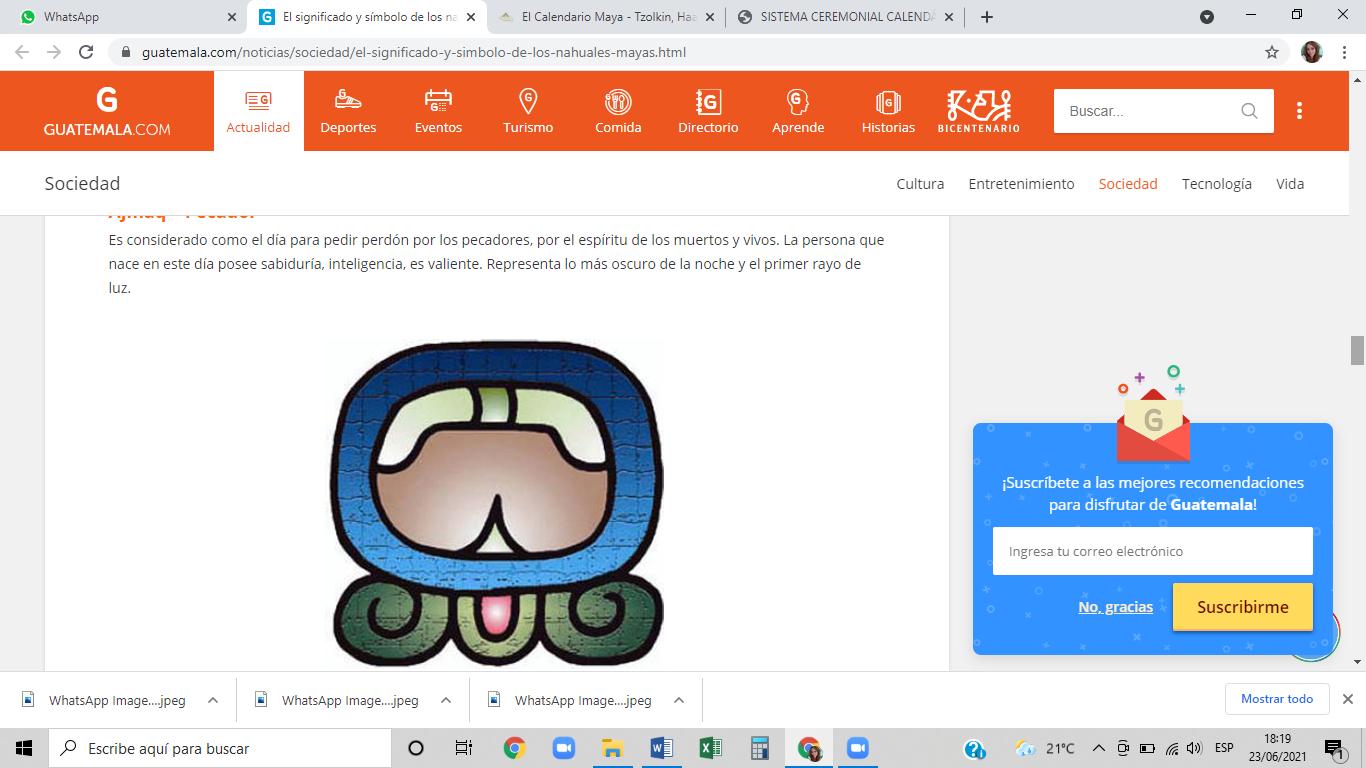Open the Bicentenario section

[979, 111]
